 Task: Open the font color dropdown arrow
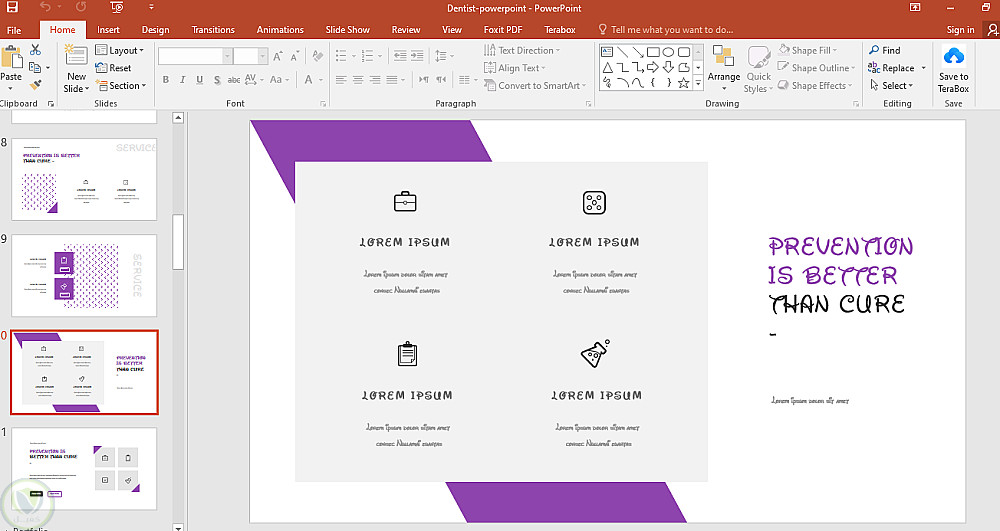click(321, 80)
